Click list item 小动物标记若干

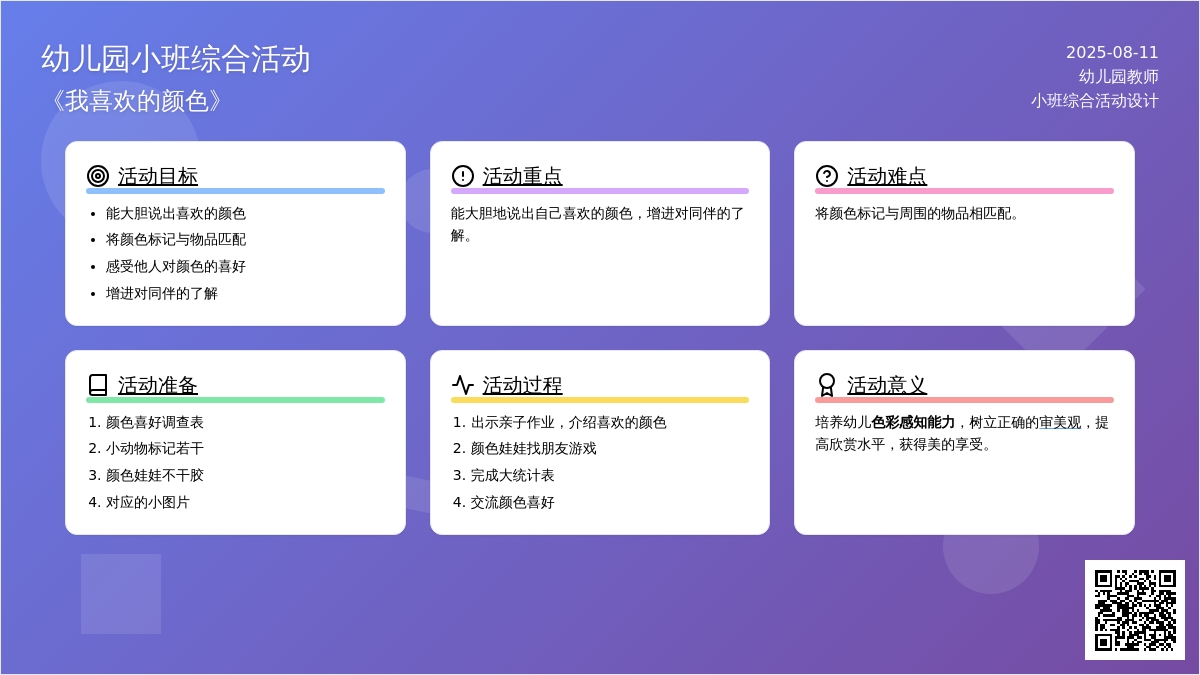(x=155, y=449)
